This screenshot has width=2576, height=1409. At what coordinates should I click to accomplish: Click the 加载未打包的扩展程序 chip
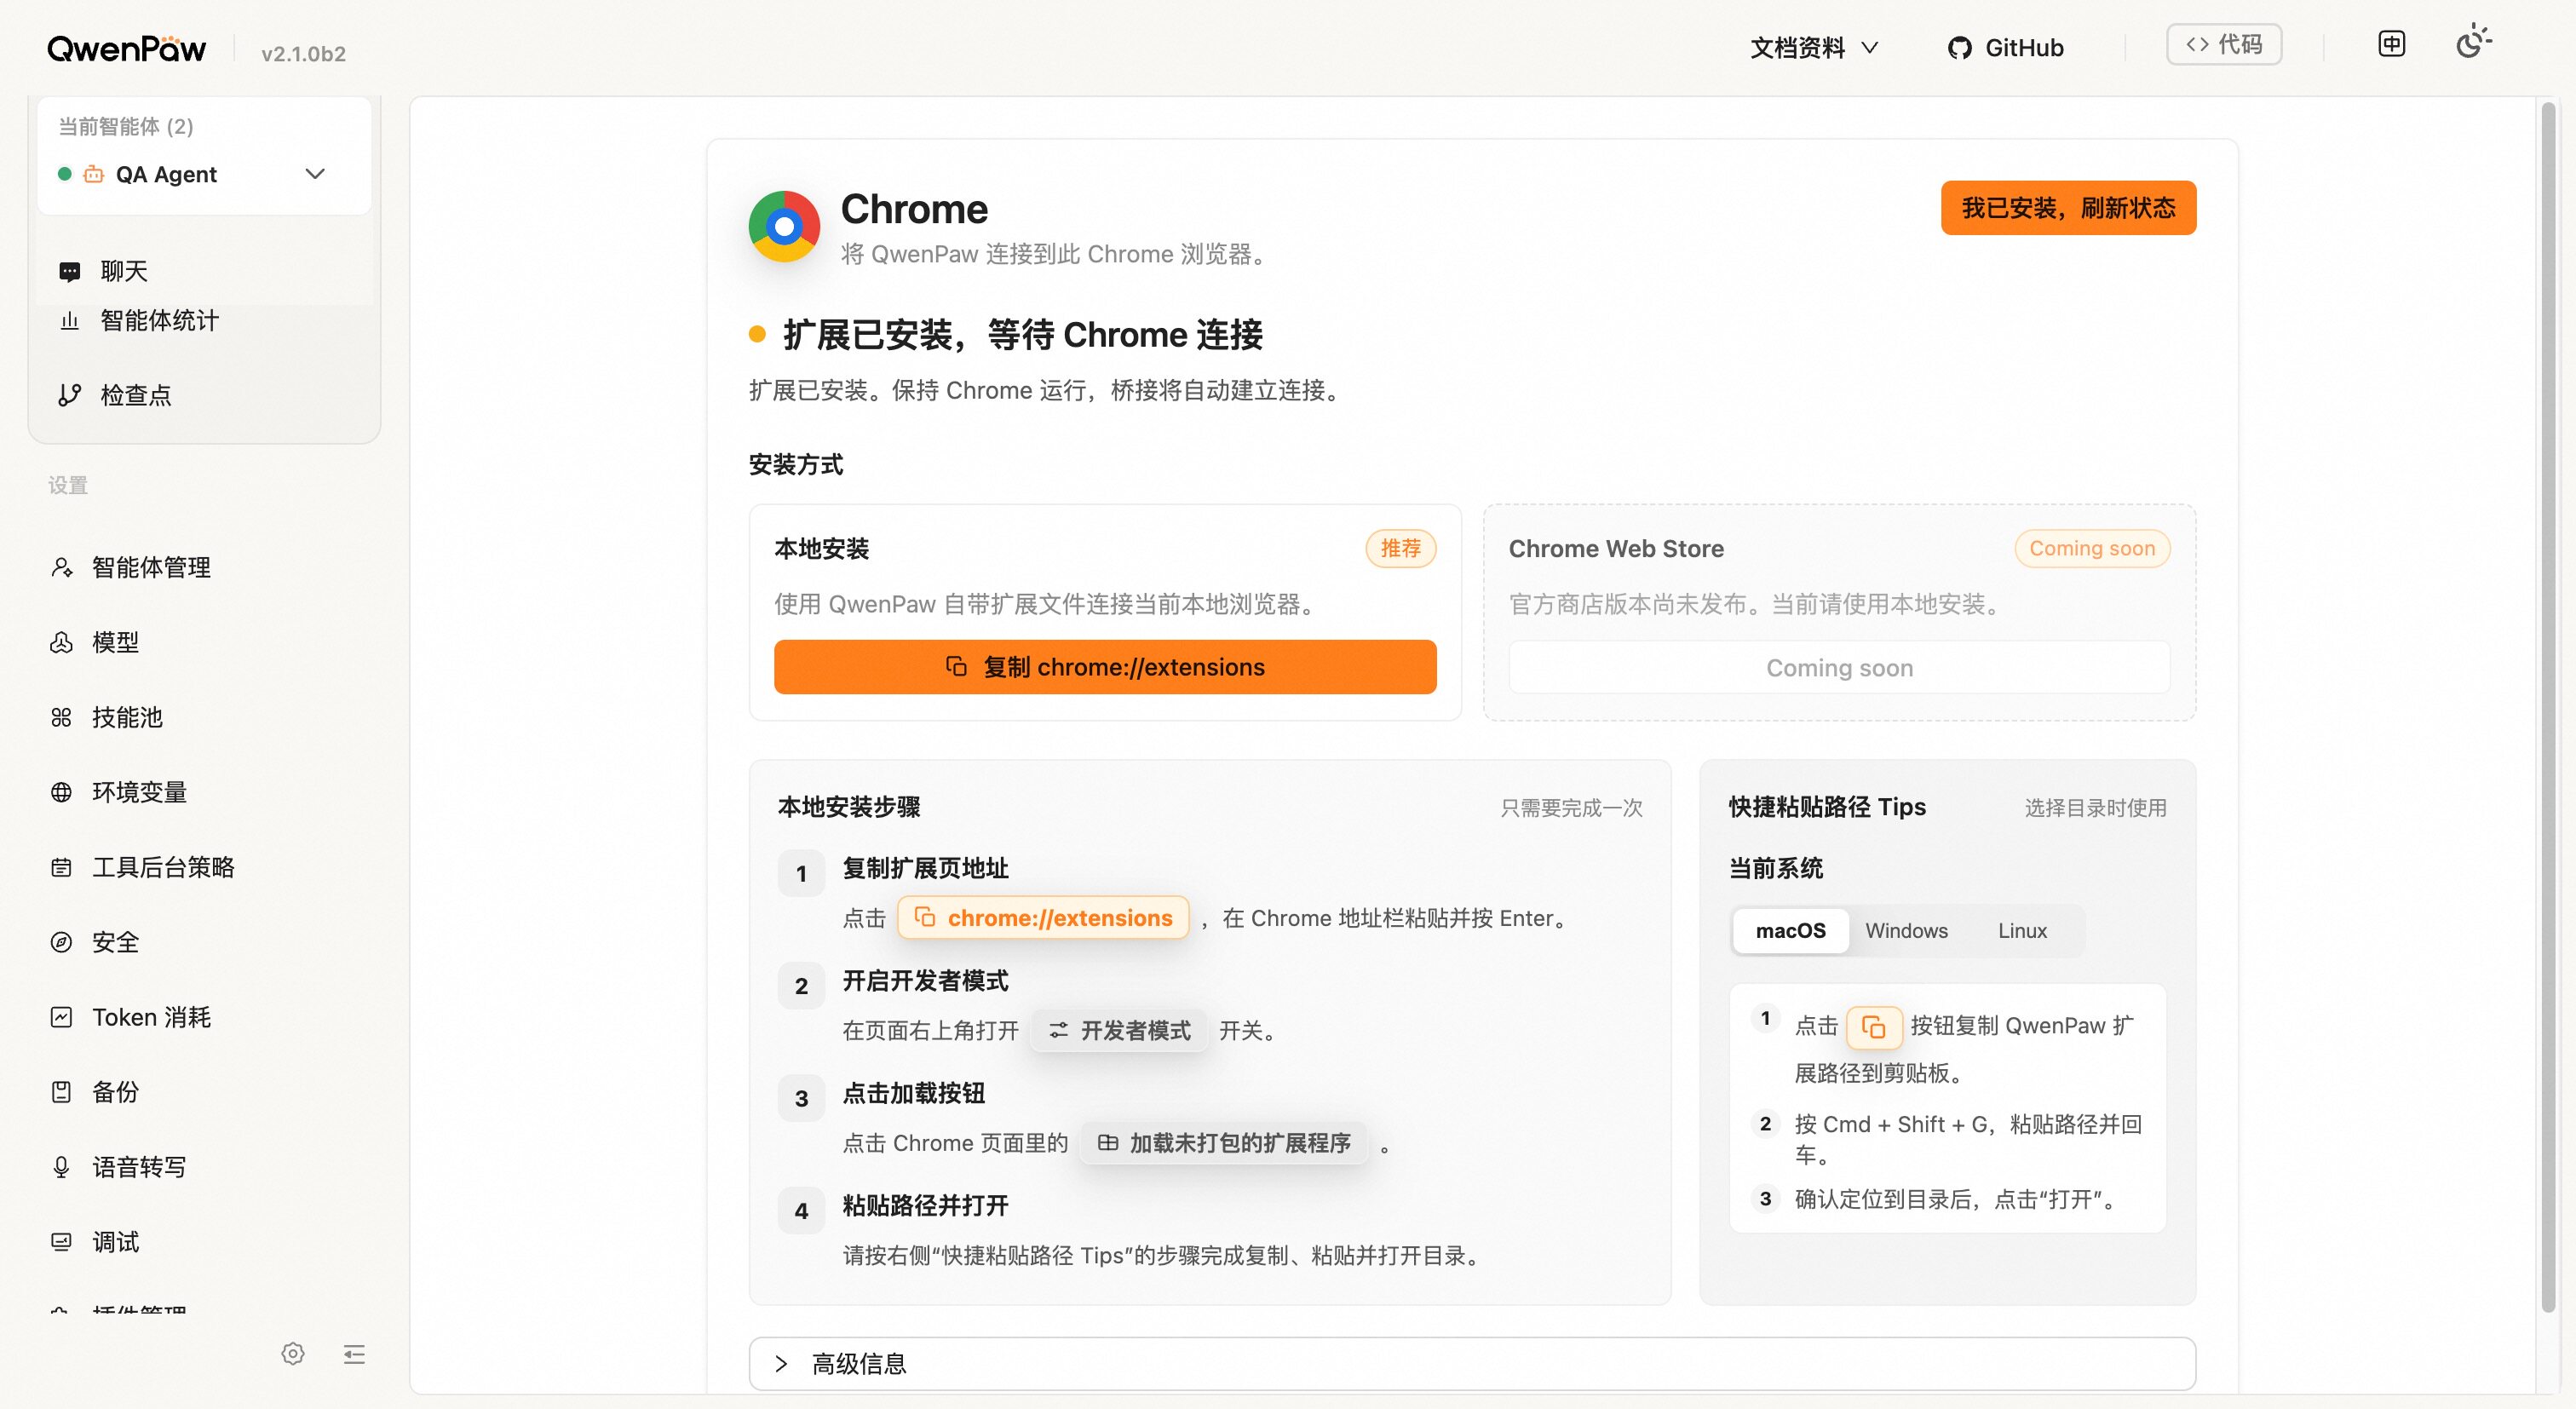[x=1224, y=1143]
